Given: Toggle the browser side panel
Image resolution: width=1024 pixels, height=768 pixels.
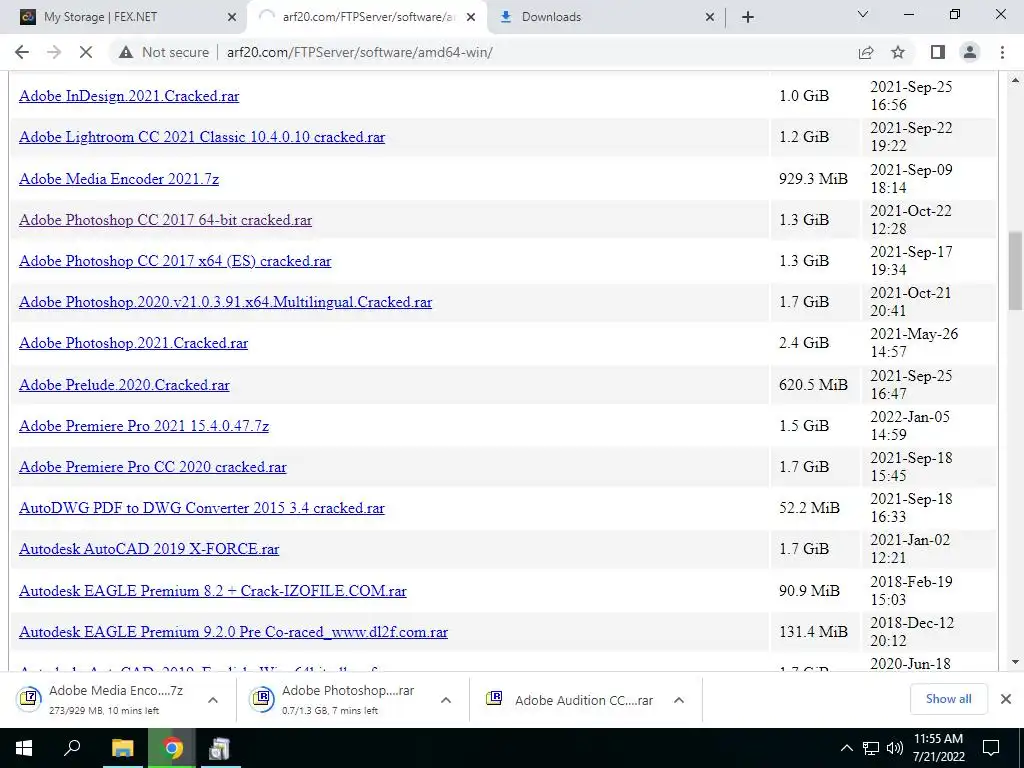Looking at the screenshot, I should [938, 52].
